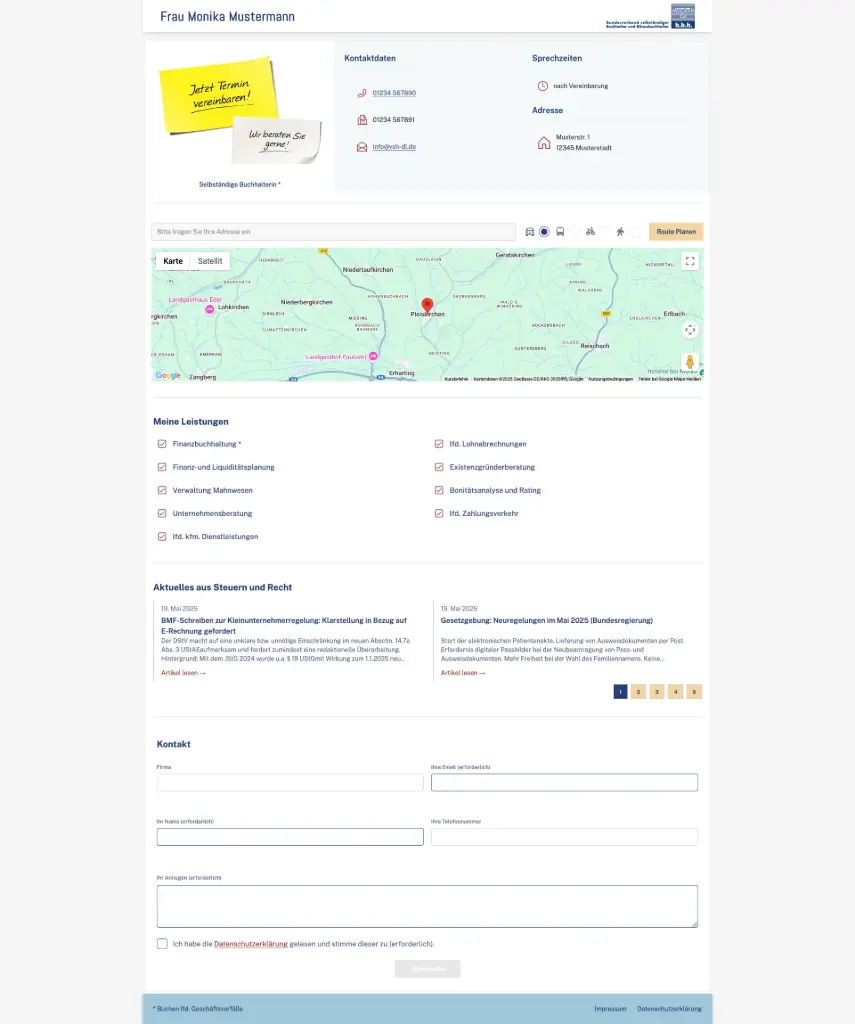Enter fullscreen mode on the Google map
Screen dimensions: 855x1024
690,261
